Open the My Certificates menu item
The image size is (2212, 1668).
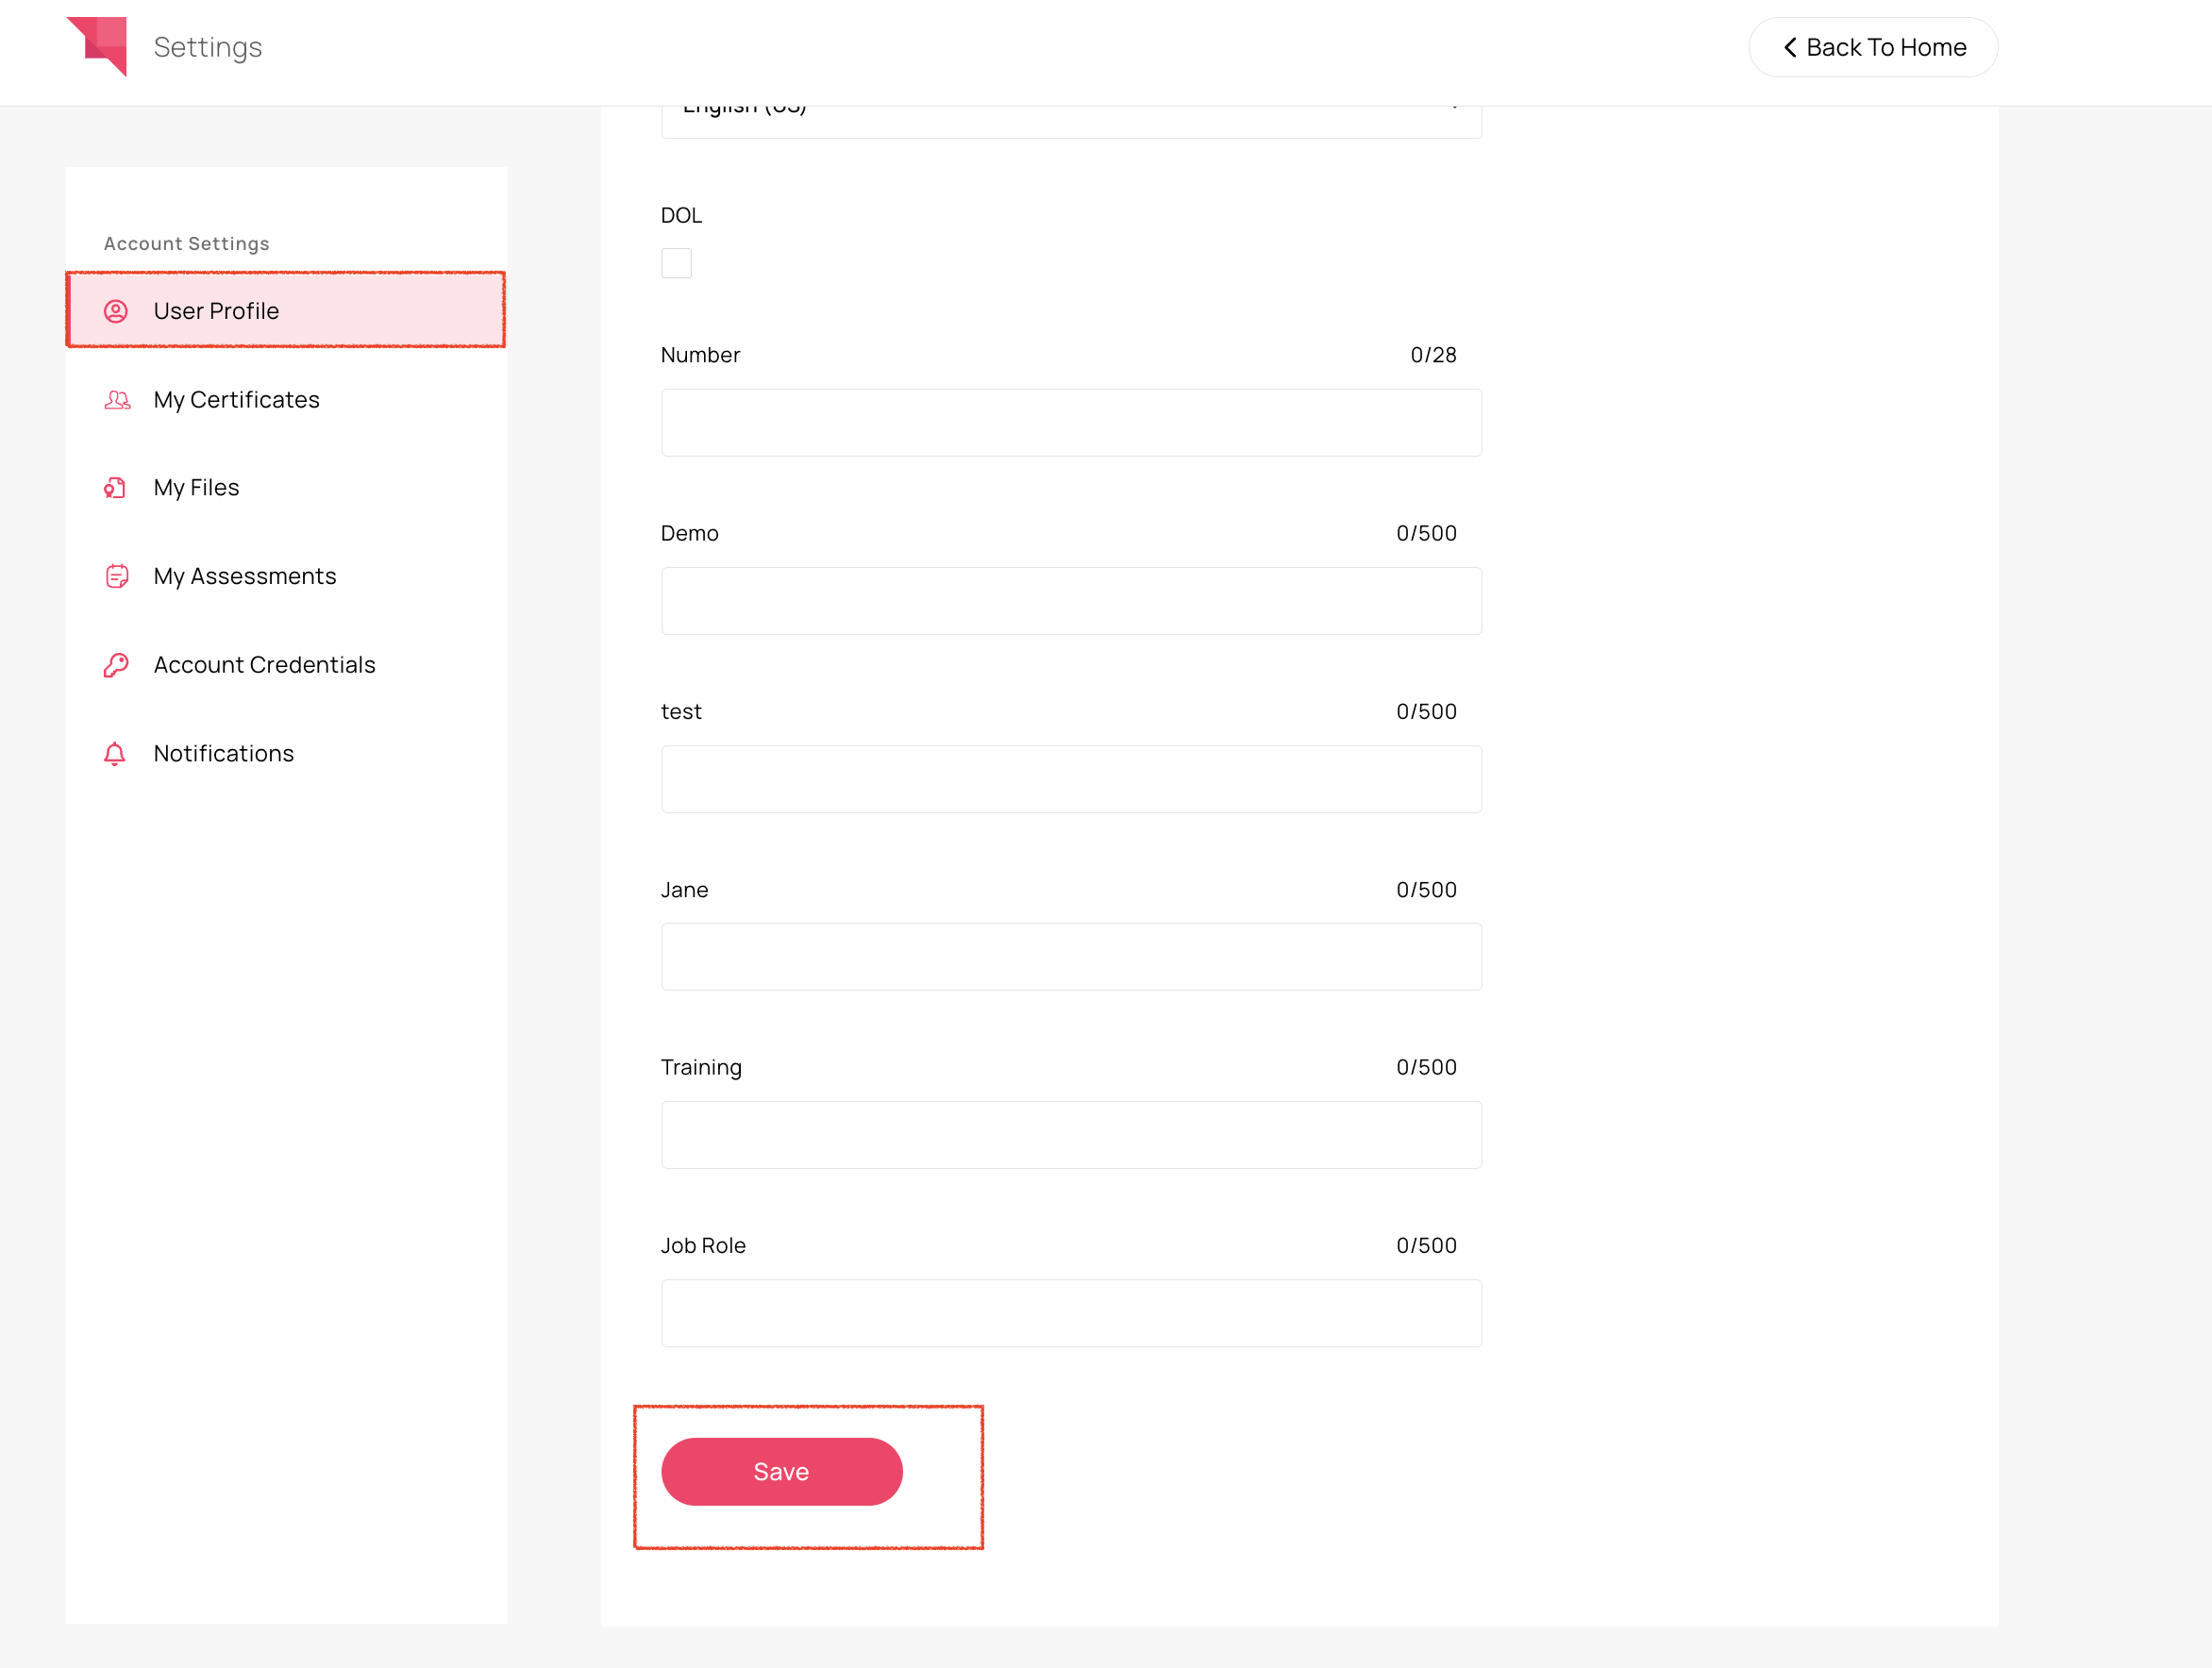point(236,400)
